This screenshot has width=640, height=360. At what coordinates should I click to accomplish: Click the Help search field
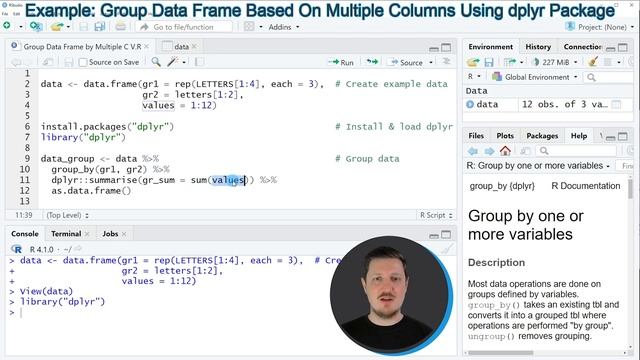pyautogui.click(x=577, y=151)
